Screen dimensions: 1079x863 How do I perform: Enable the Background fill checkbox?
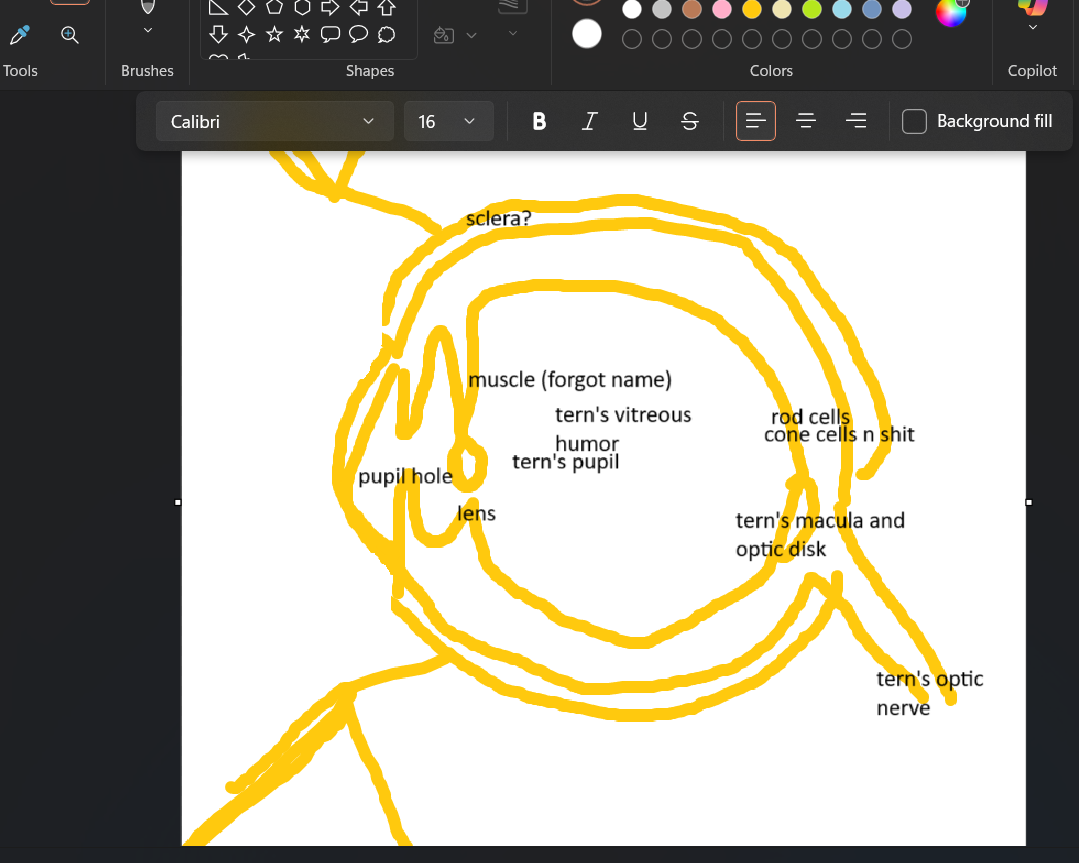tap(914, 121)
